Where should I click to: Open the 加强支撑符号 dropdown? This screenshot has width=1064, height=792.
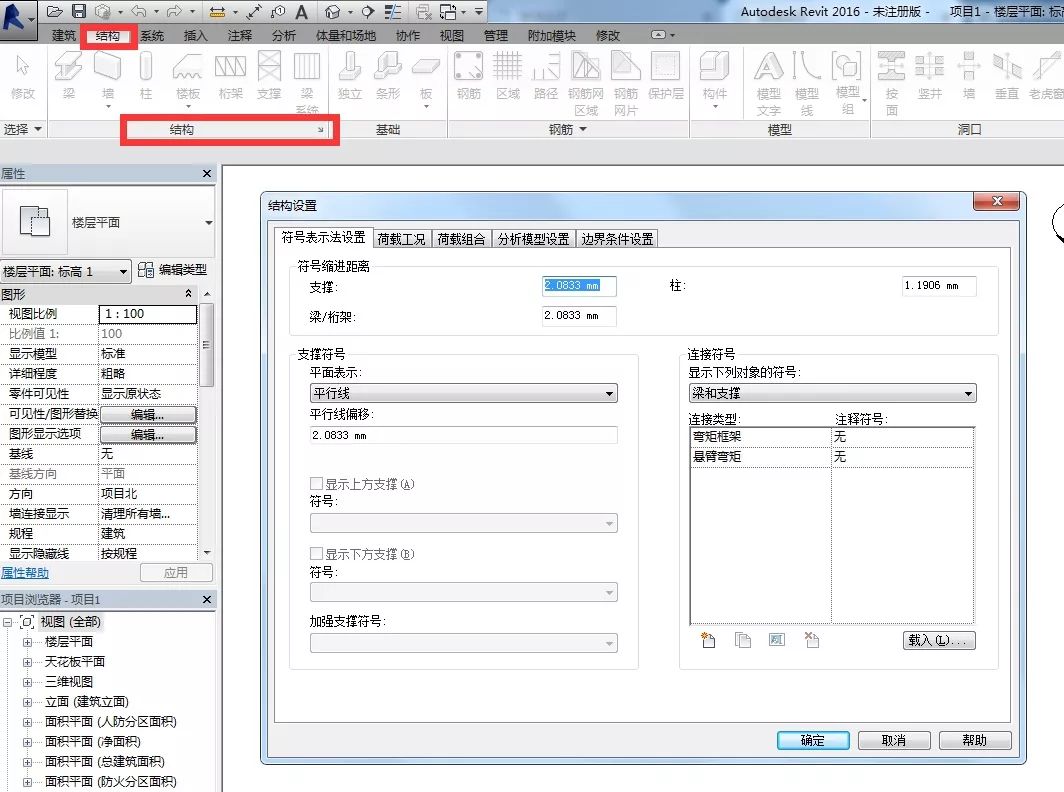[463, 643]
